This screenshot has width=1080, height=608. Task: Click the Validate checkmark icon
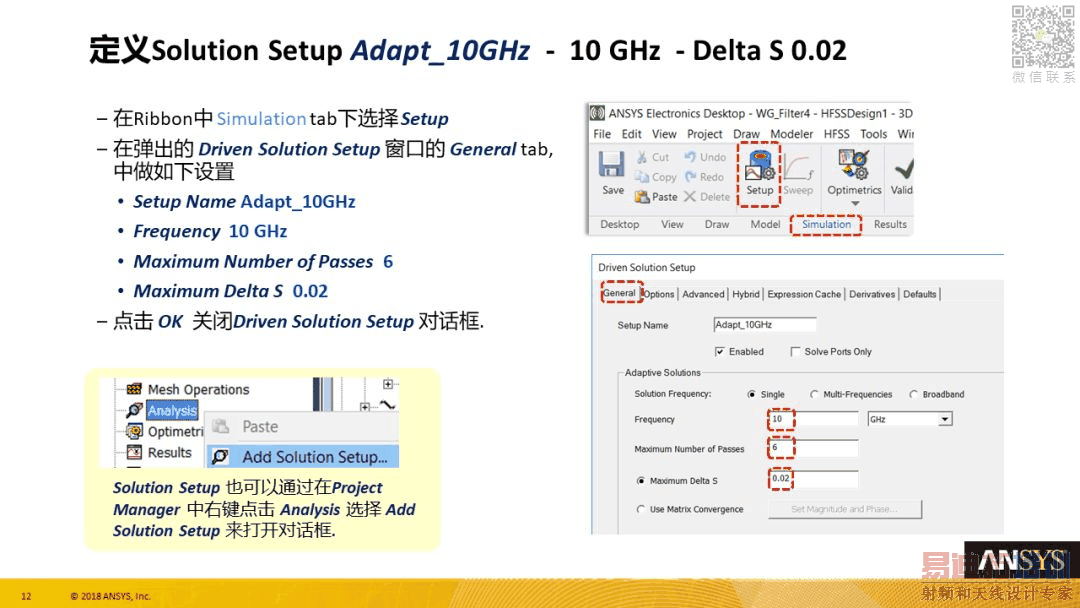point(903,167)
